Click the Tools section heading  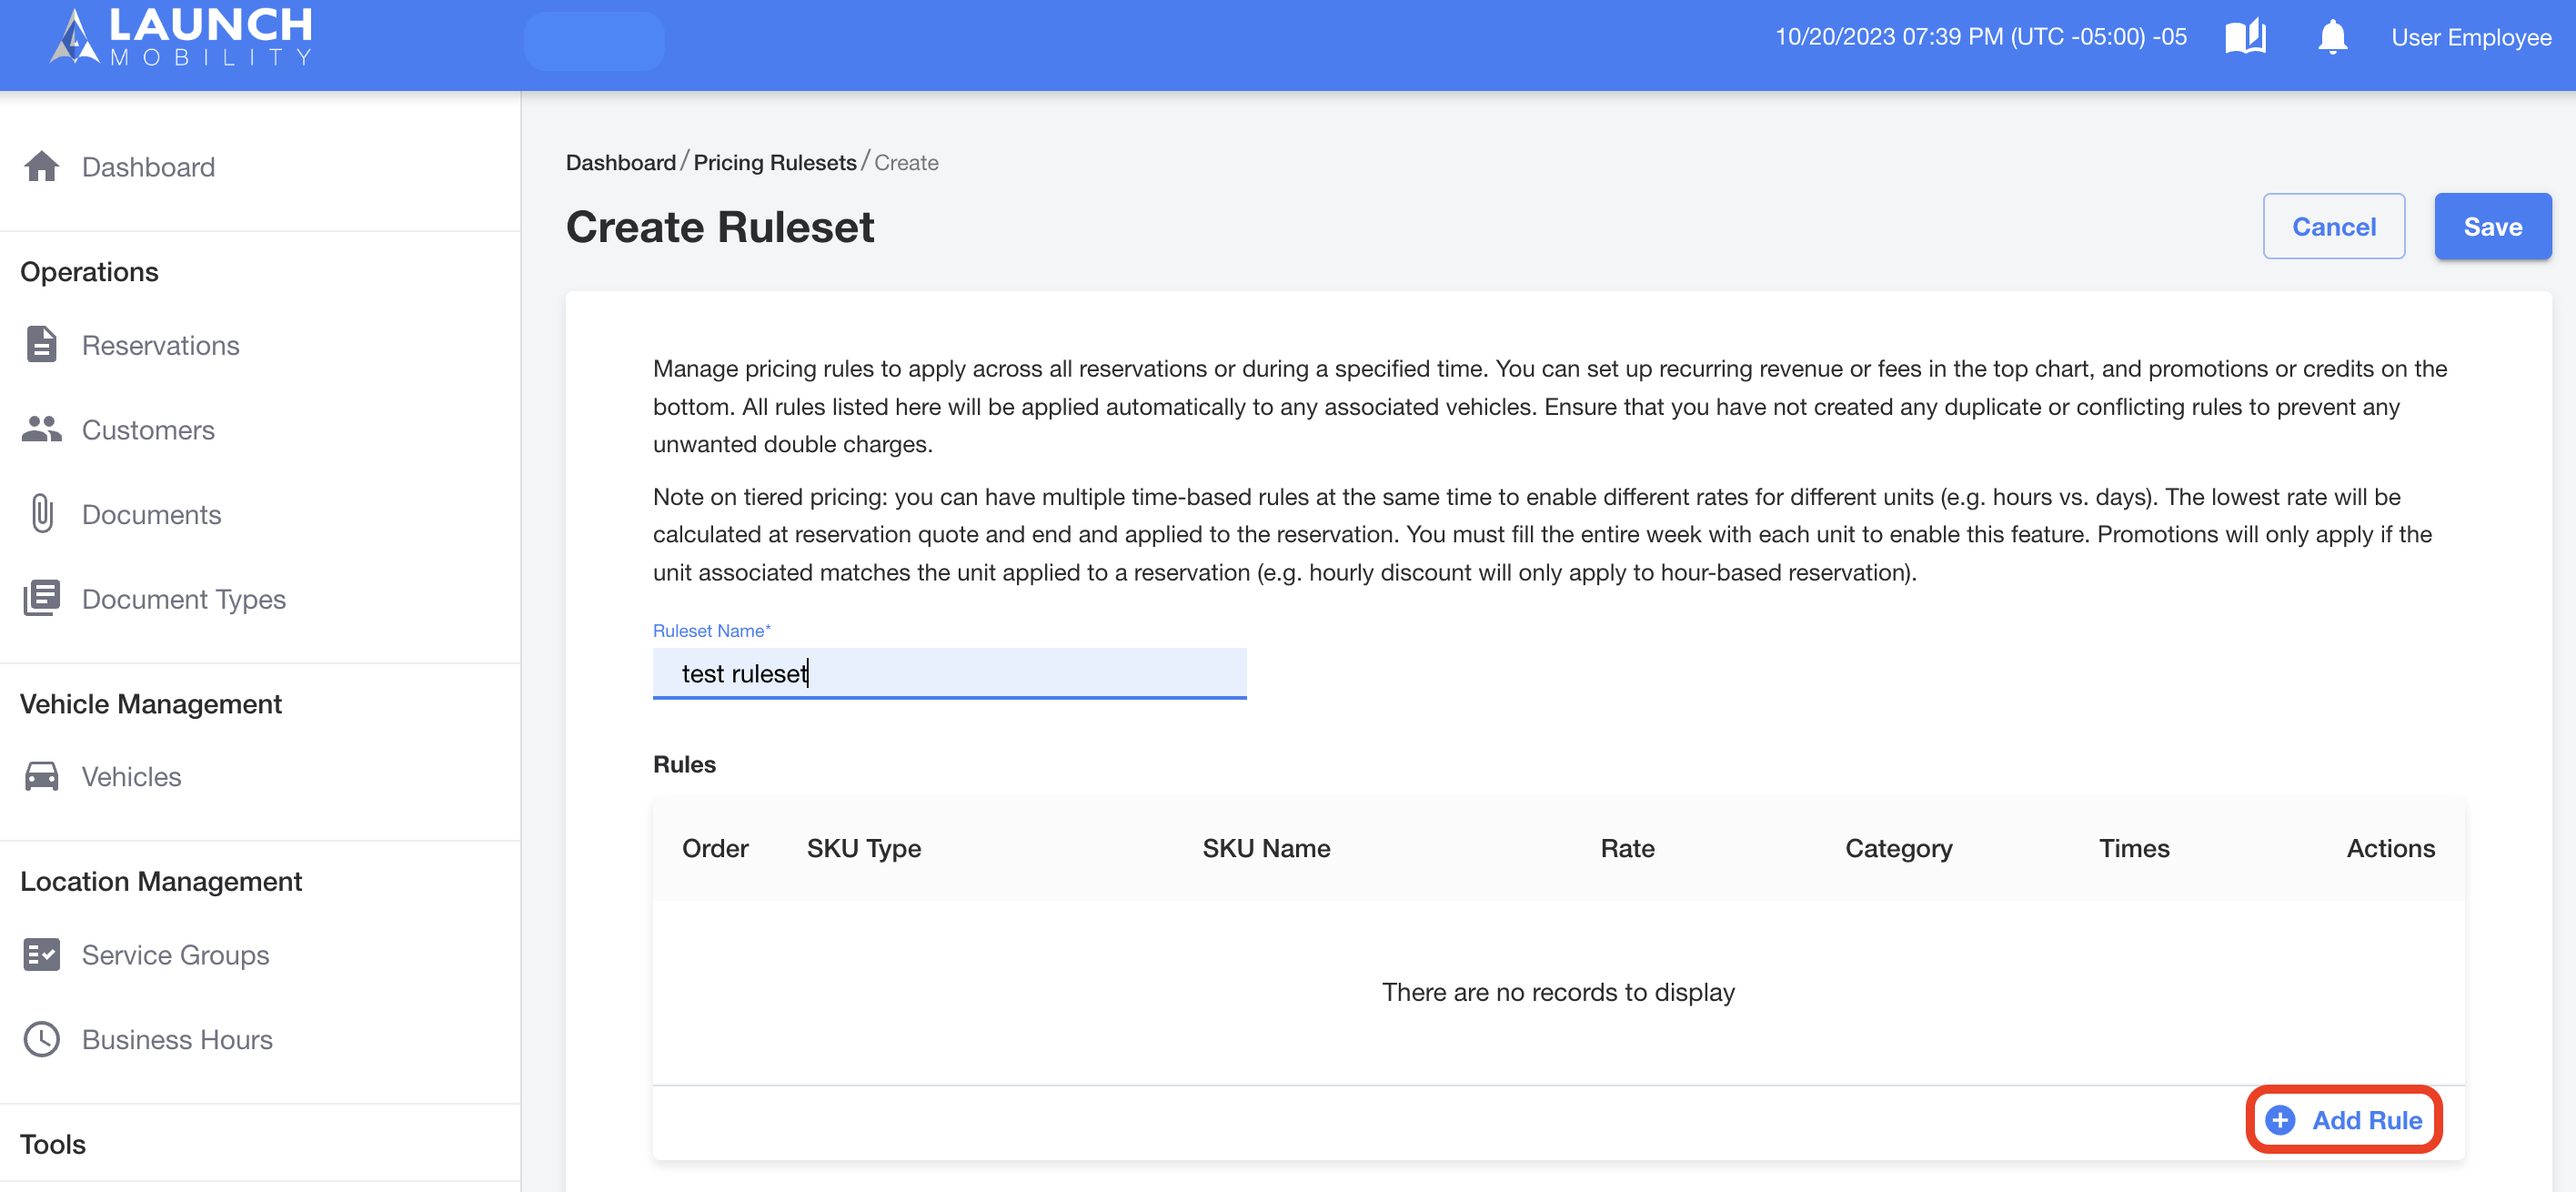(53, 1143)
